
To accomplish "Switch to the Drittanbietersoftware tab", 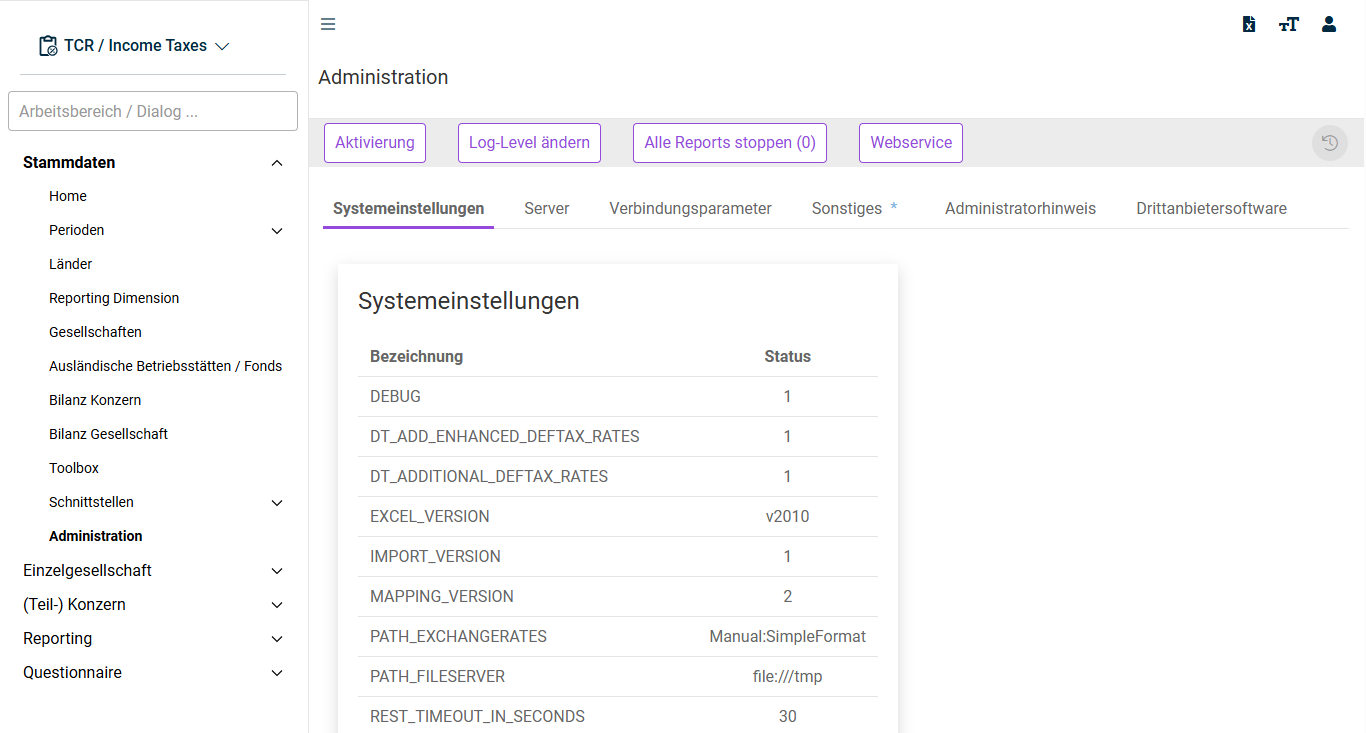I will [1211, 209].
